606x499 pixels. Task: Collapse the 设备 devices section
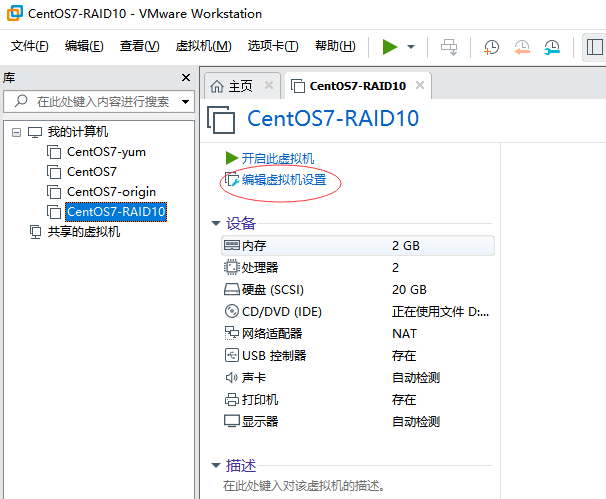(x=216, y=223)
